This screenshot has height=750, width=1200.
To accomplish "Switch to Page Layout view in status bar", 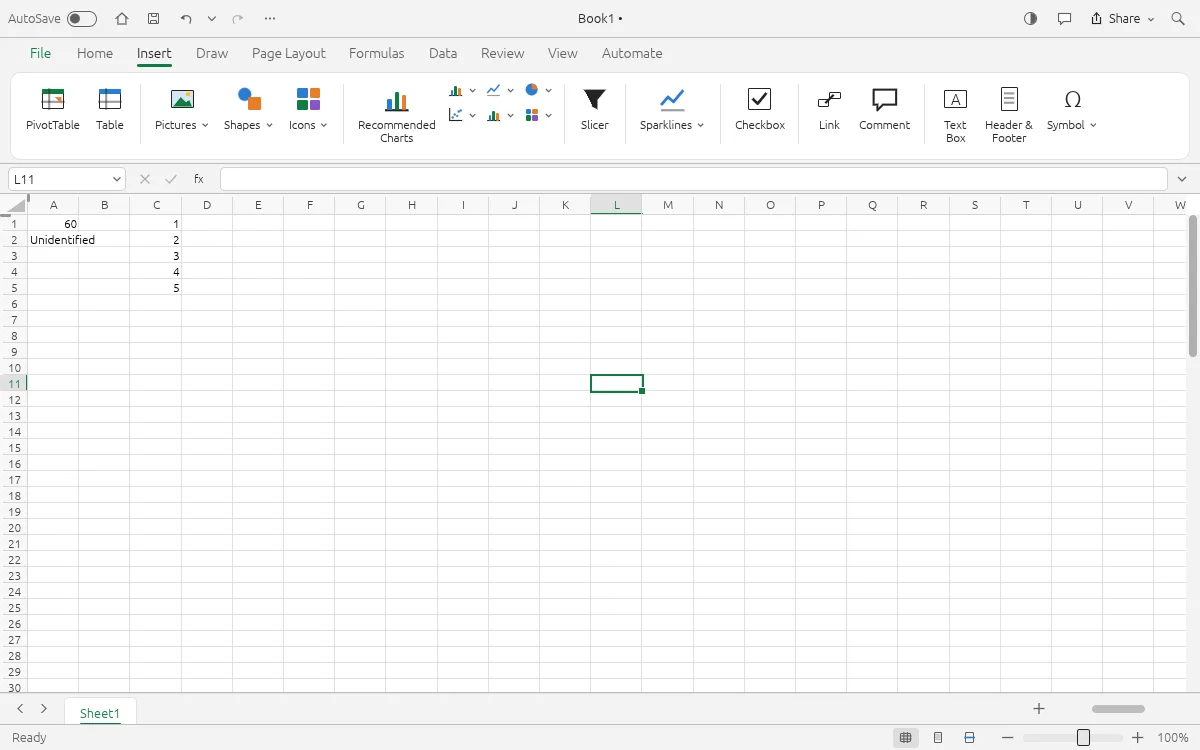I will [x=938, y=738].
